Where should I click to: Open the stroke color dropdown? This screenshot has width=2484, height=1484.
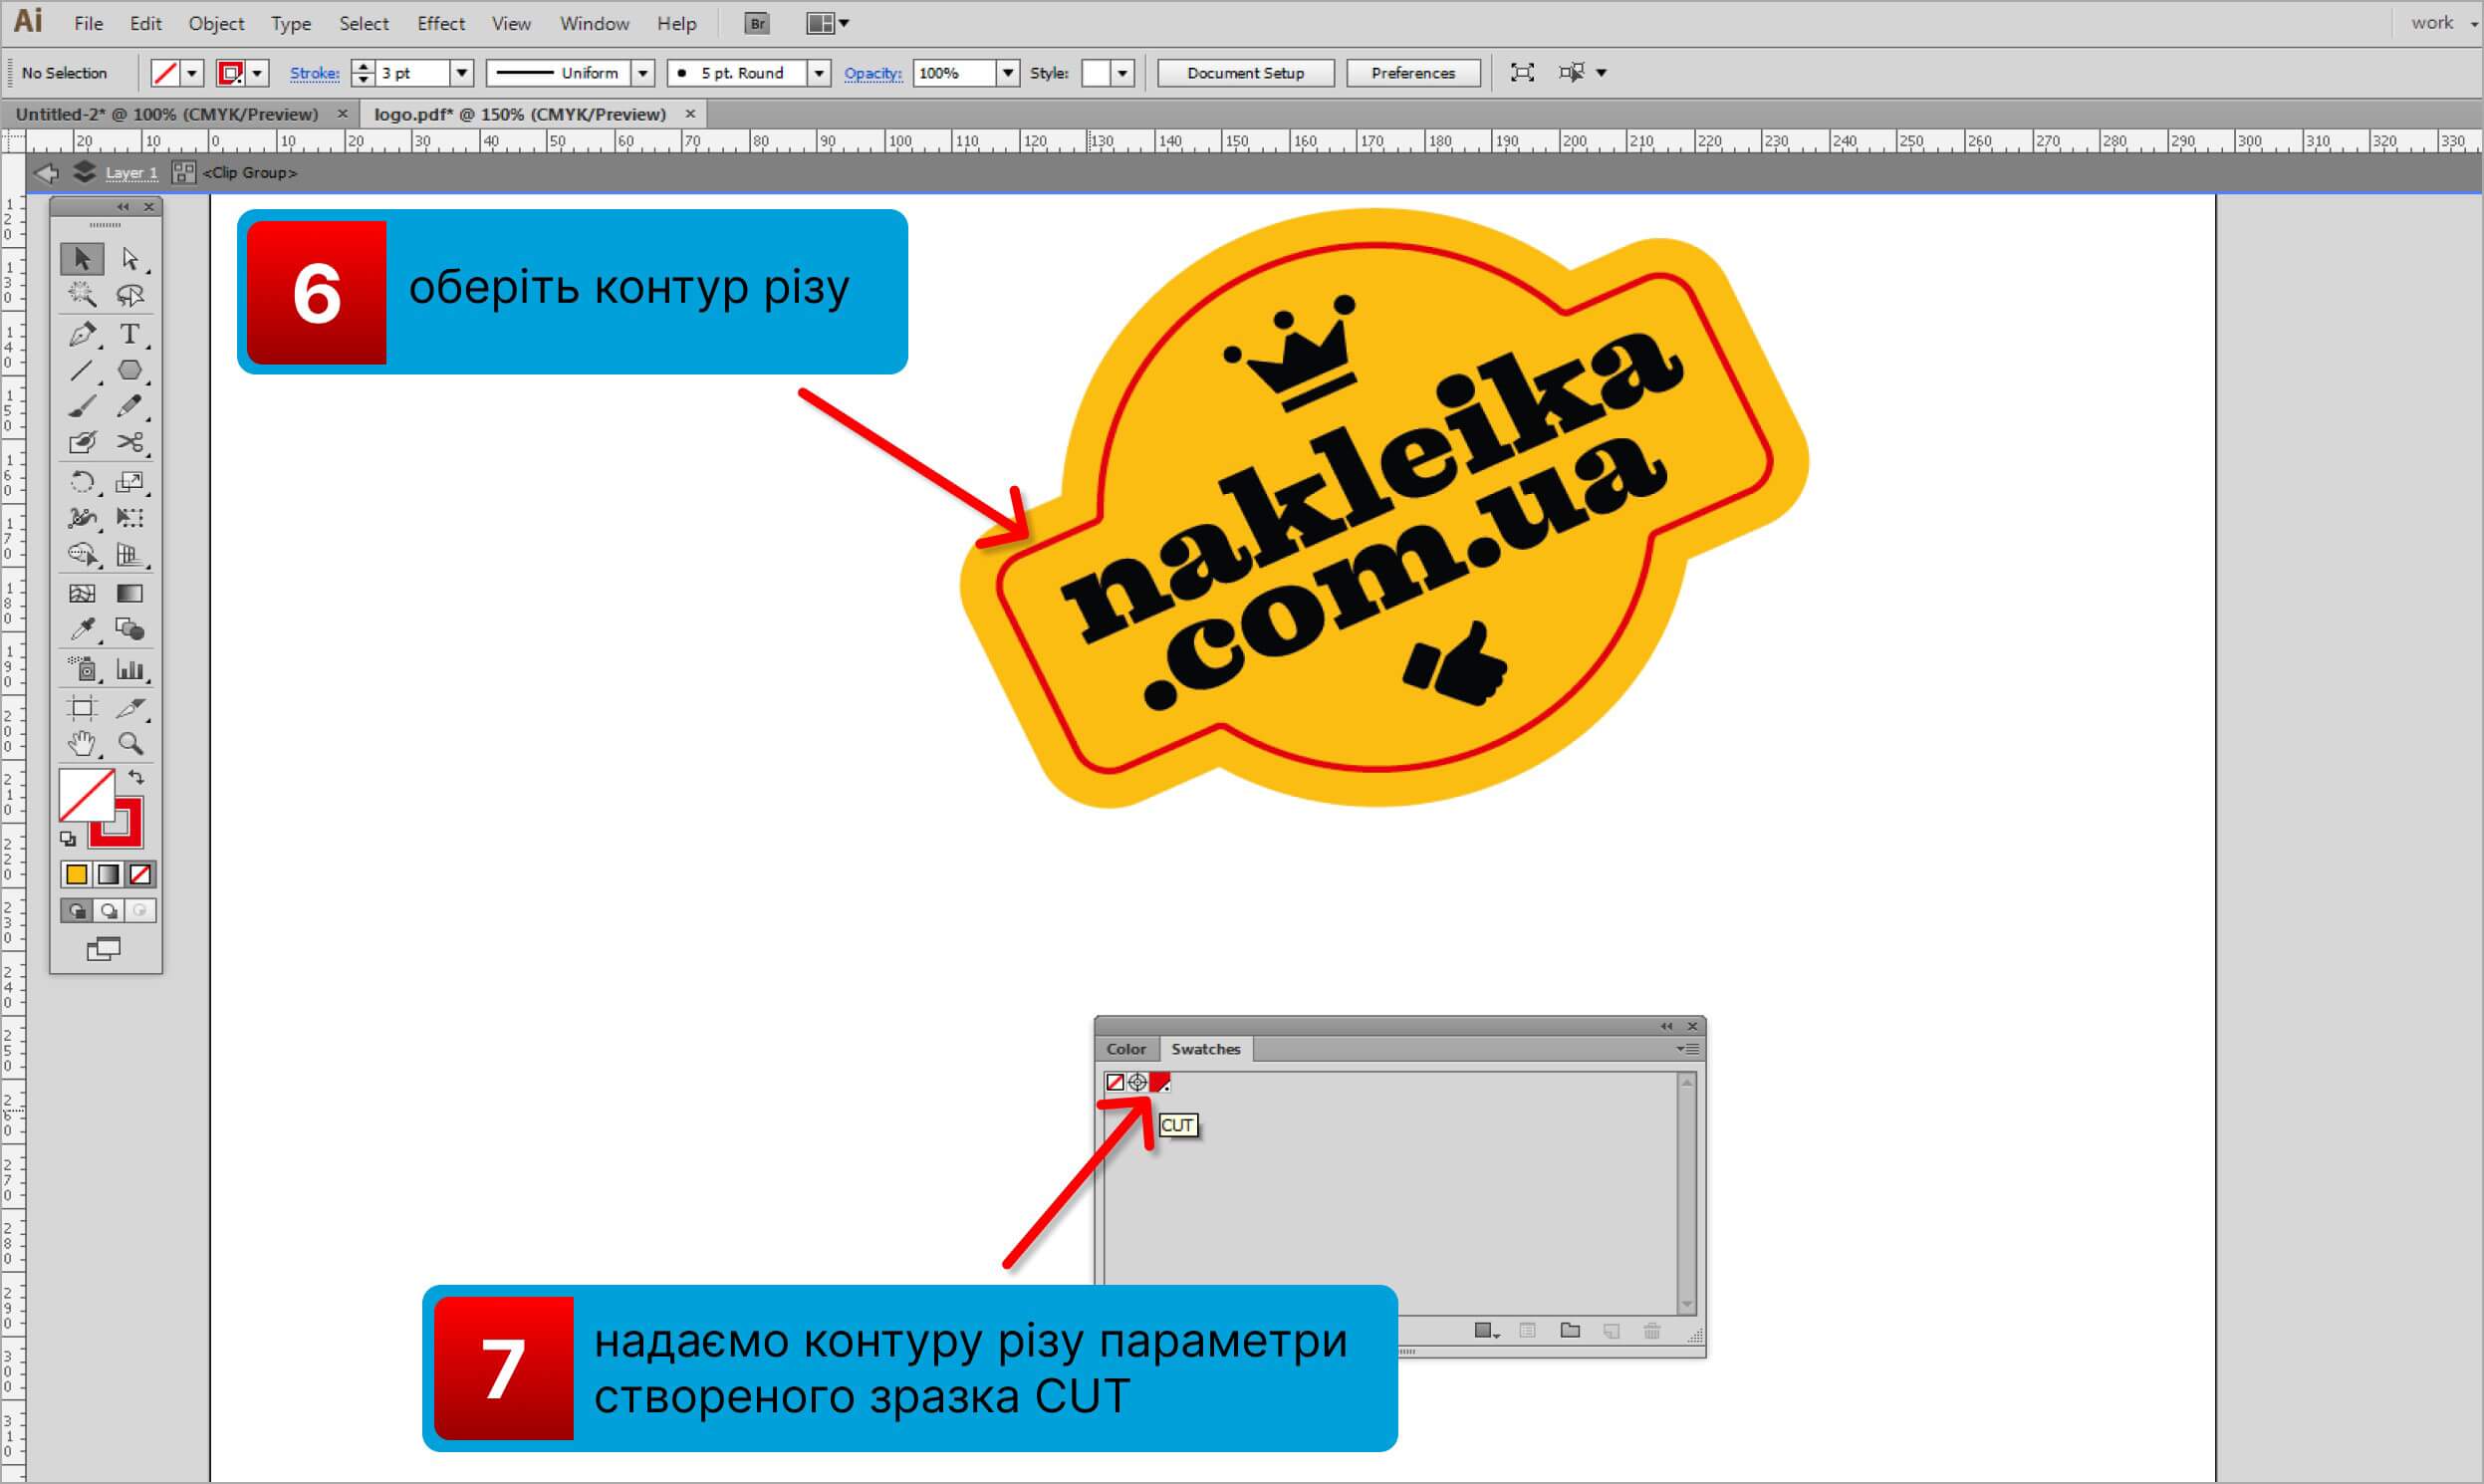[x=257, y=73]
